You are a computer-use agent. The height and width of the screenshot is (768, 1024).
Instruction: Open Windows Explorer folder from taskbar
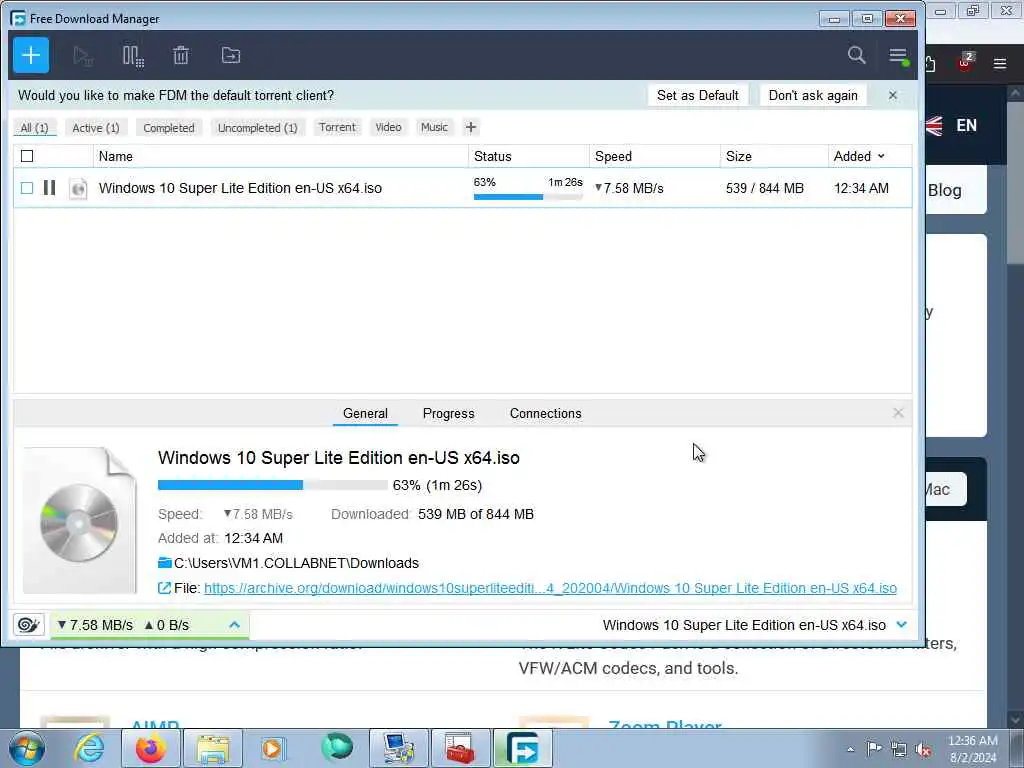213,748
